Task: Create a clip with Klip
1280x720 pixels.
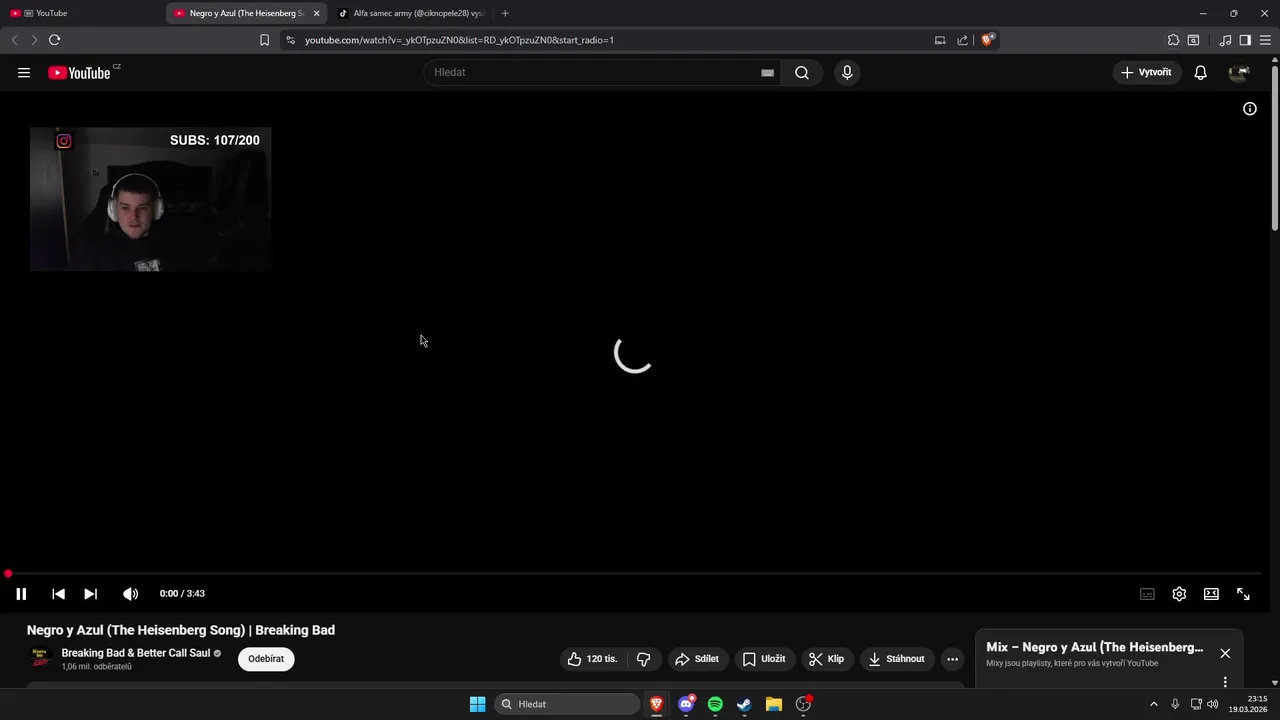Action: (827, 659)
